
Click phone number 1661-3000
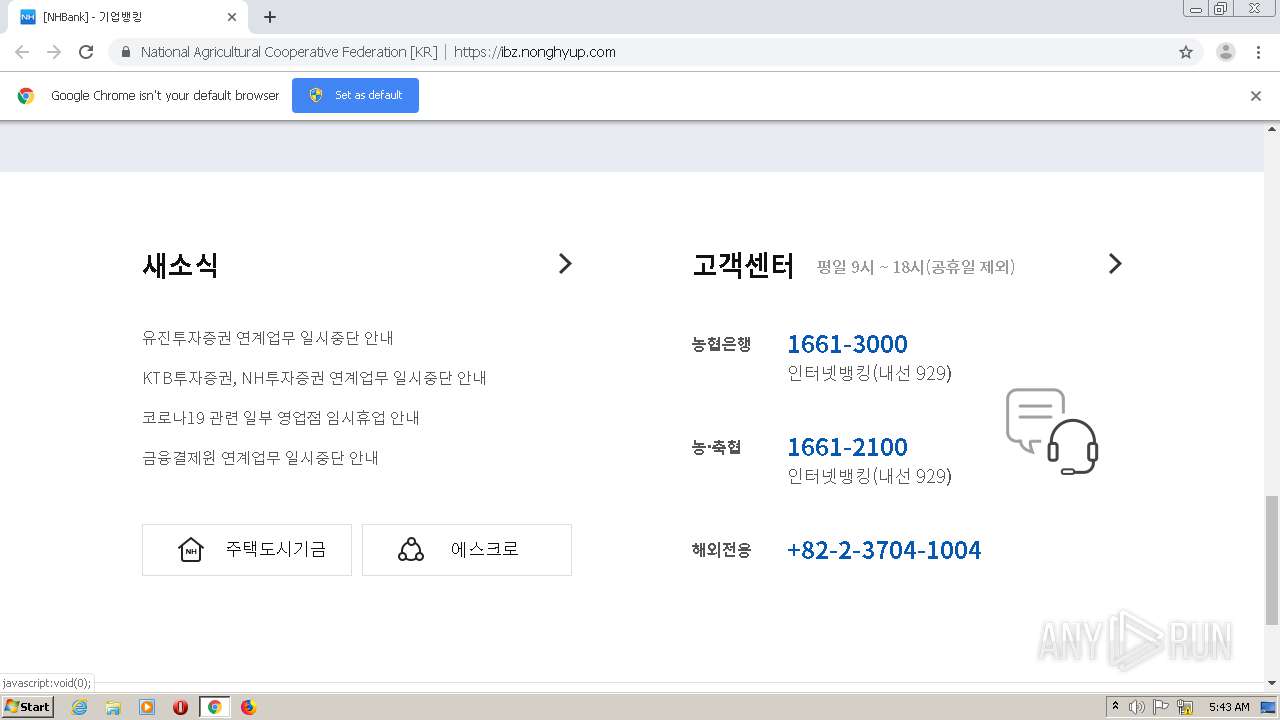point(847,344)
